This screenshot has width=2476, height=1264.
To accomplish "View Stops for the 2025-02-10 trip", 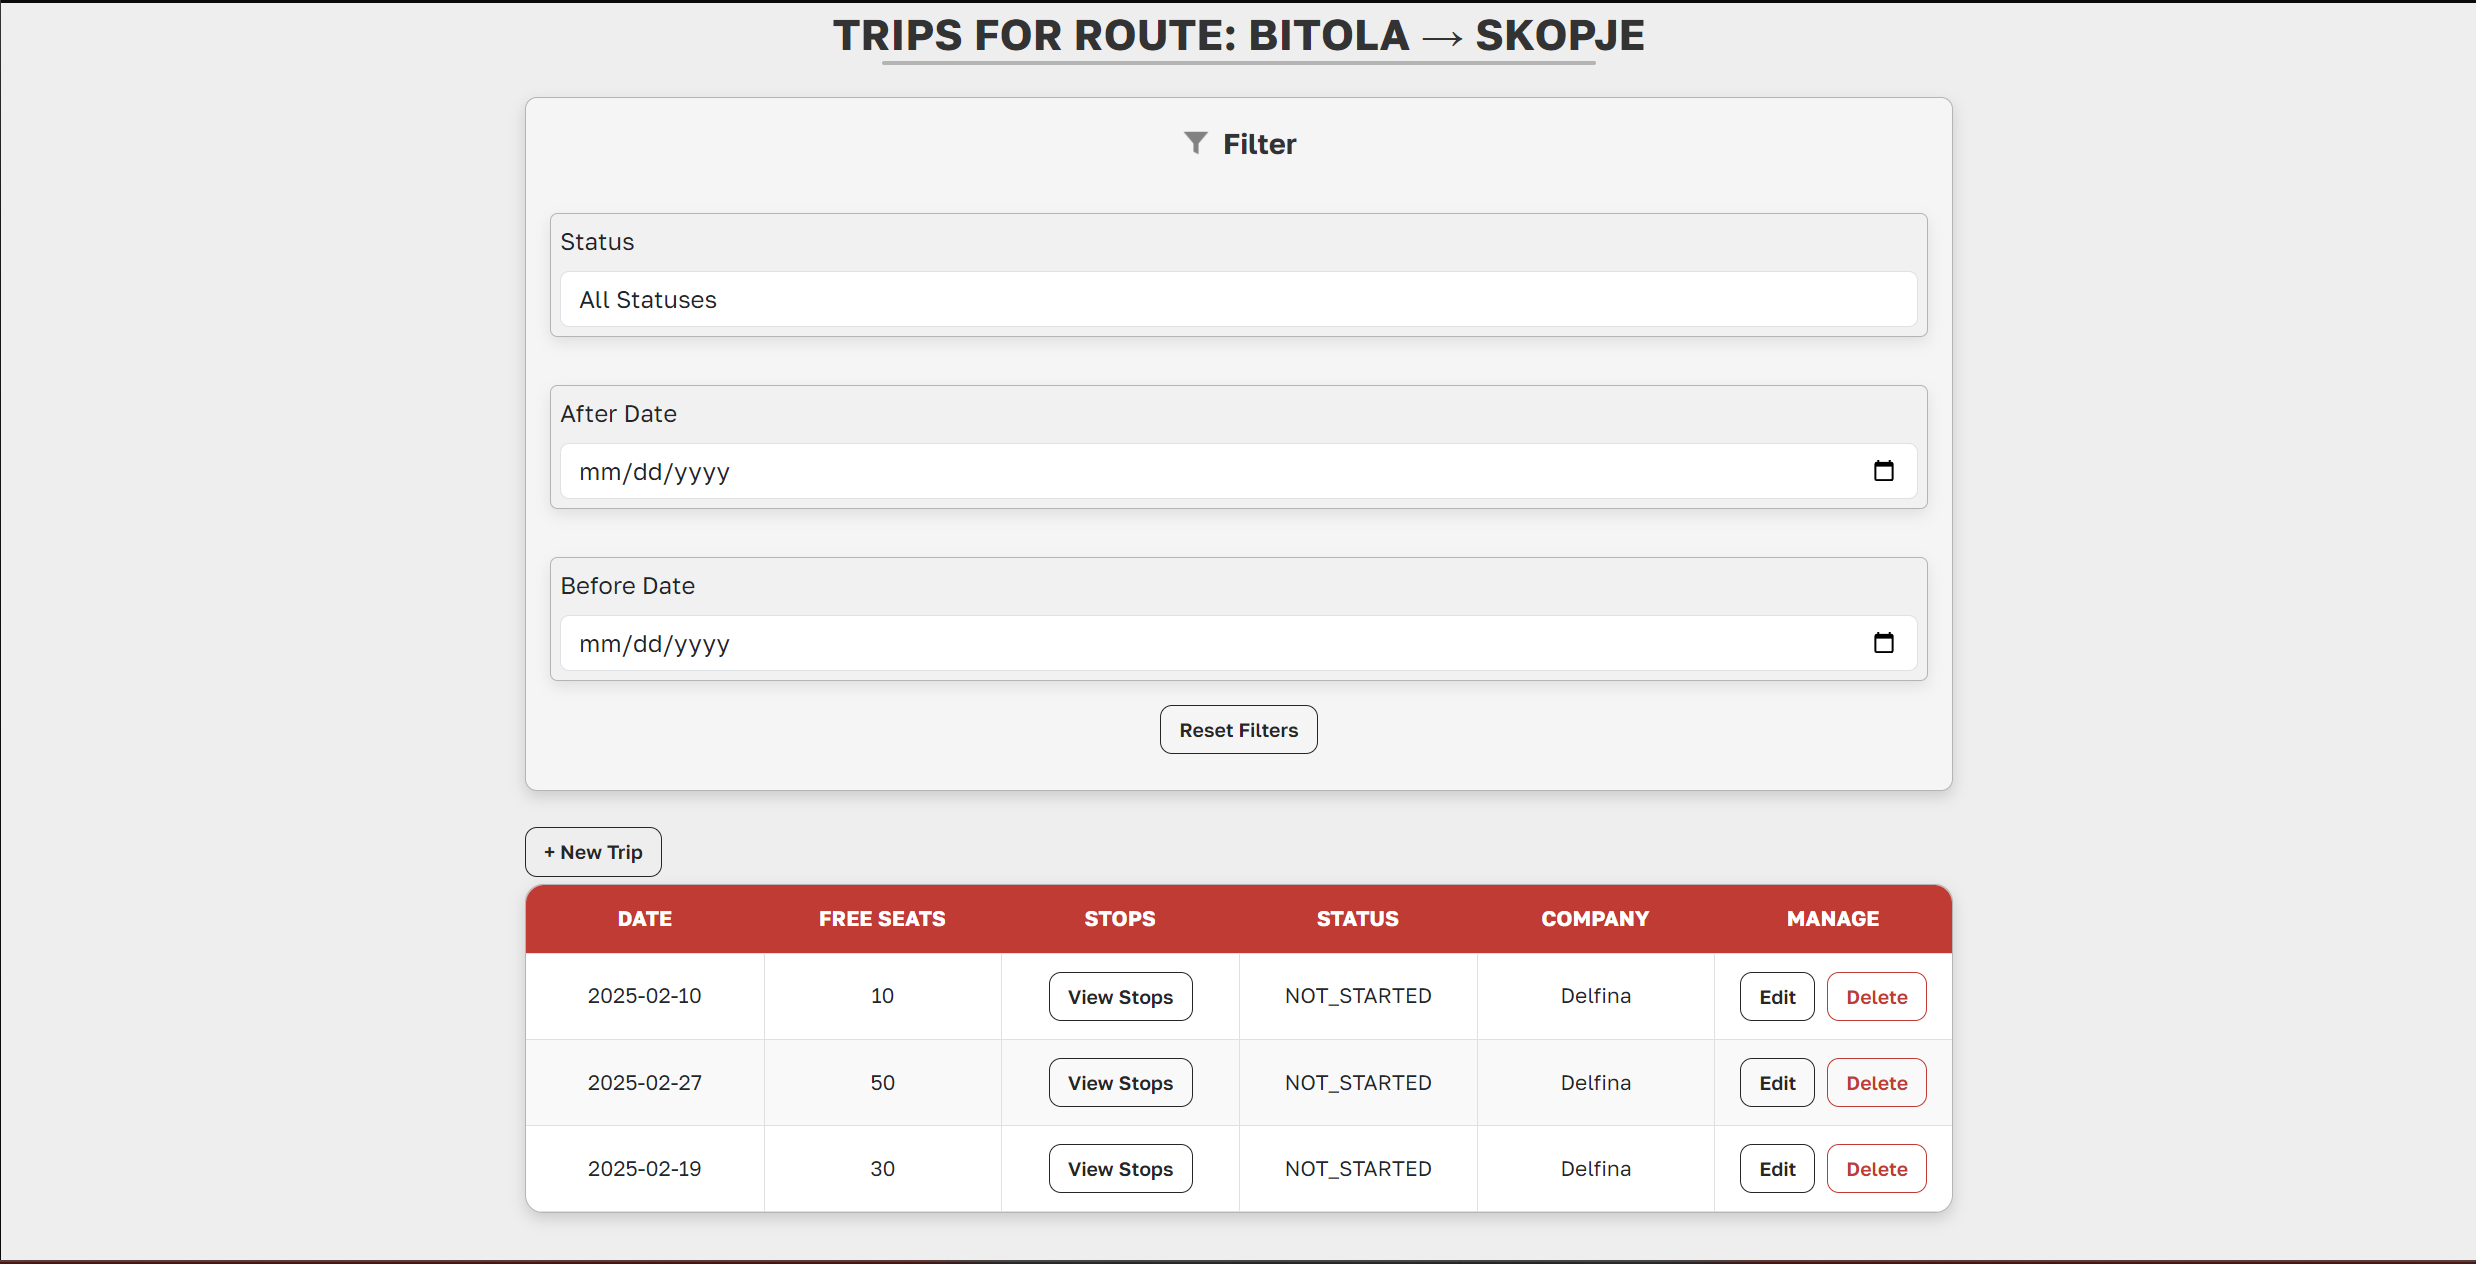I will click(1120, 997).
